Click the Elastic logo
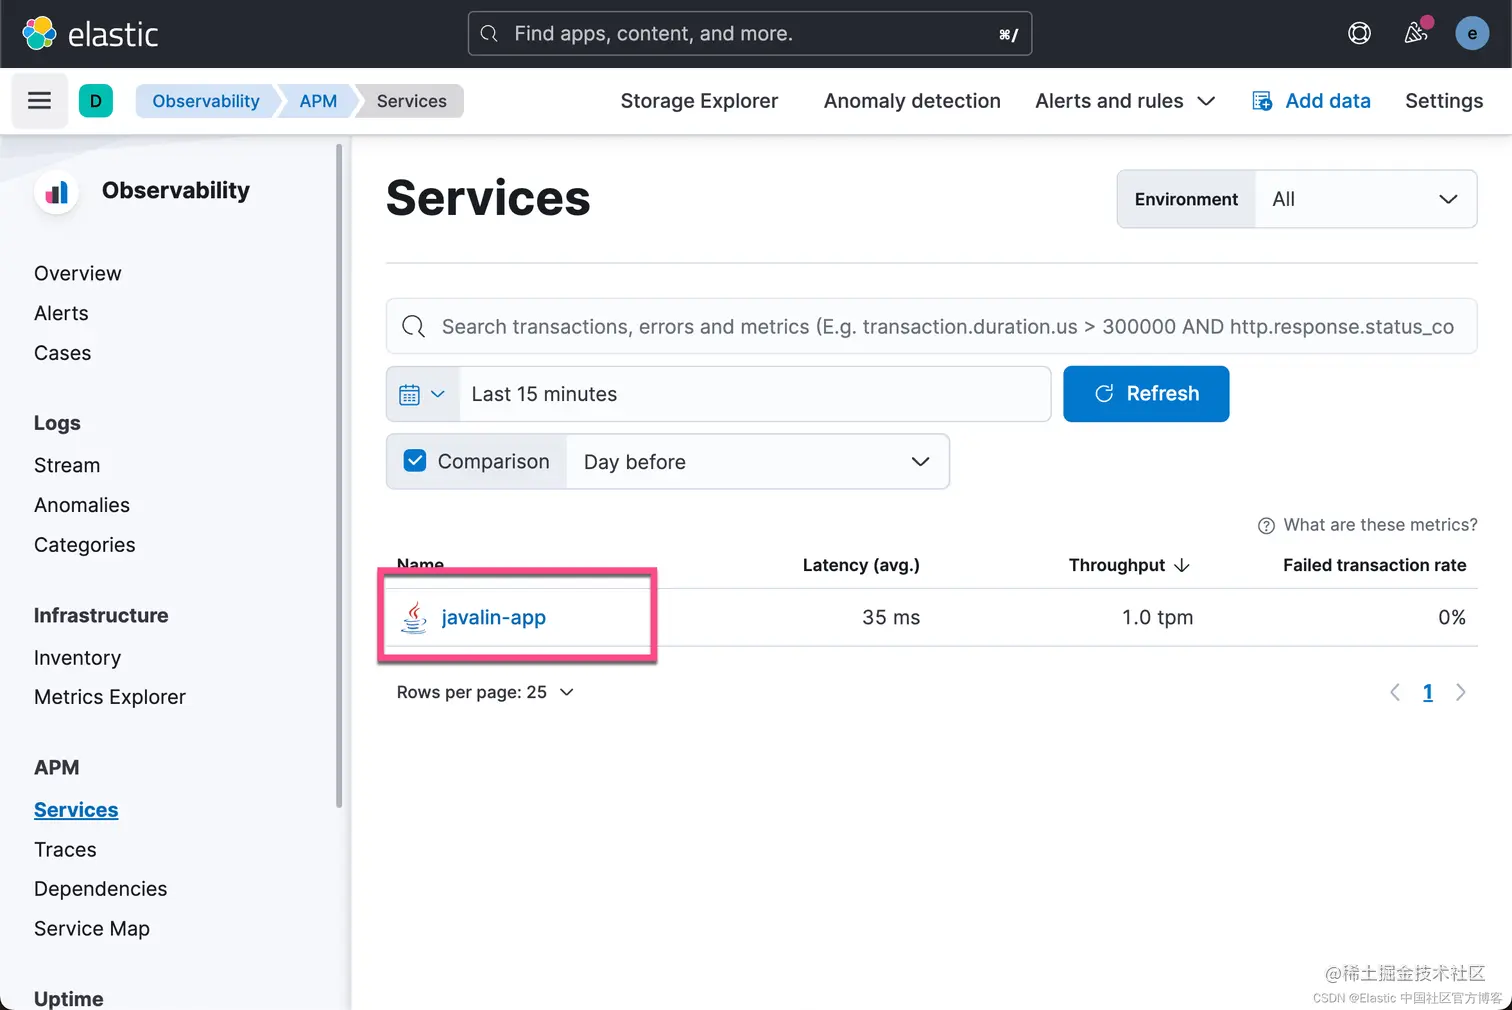The height and width of the screenshot is (1010, 1512). pos(90,34)
